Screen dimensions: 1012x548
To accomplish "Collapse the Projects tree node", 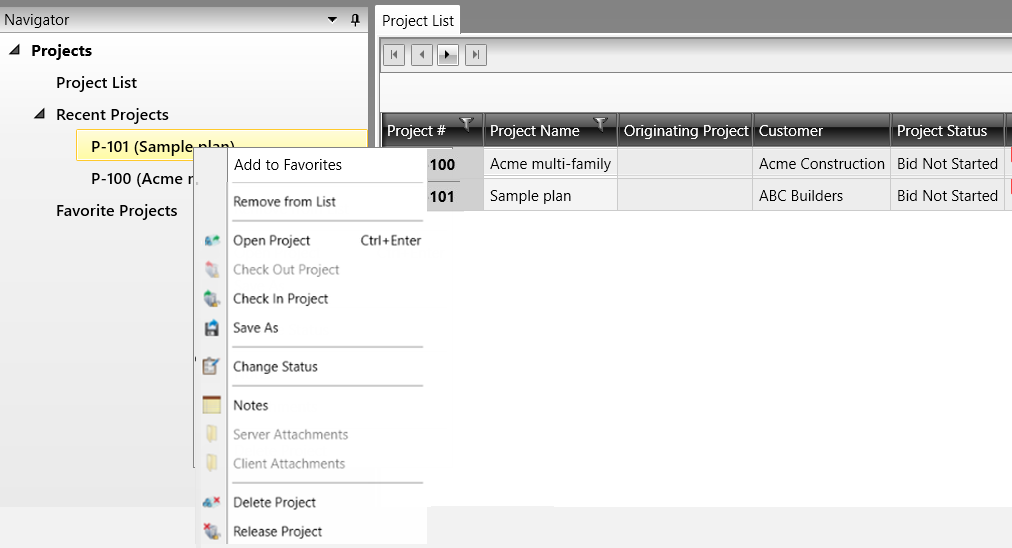I will tap(15, 50).
